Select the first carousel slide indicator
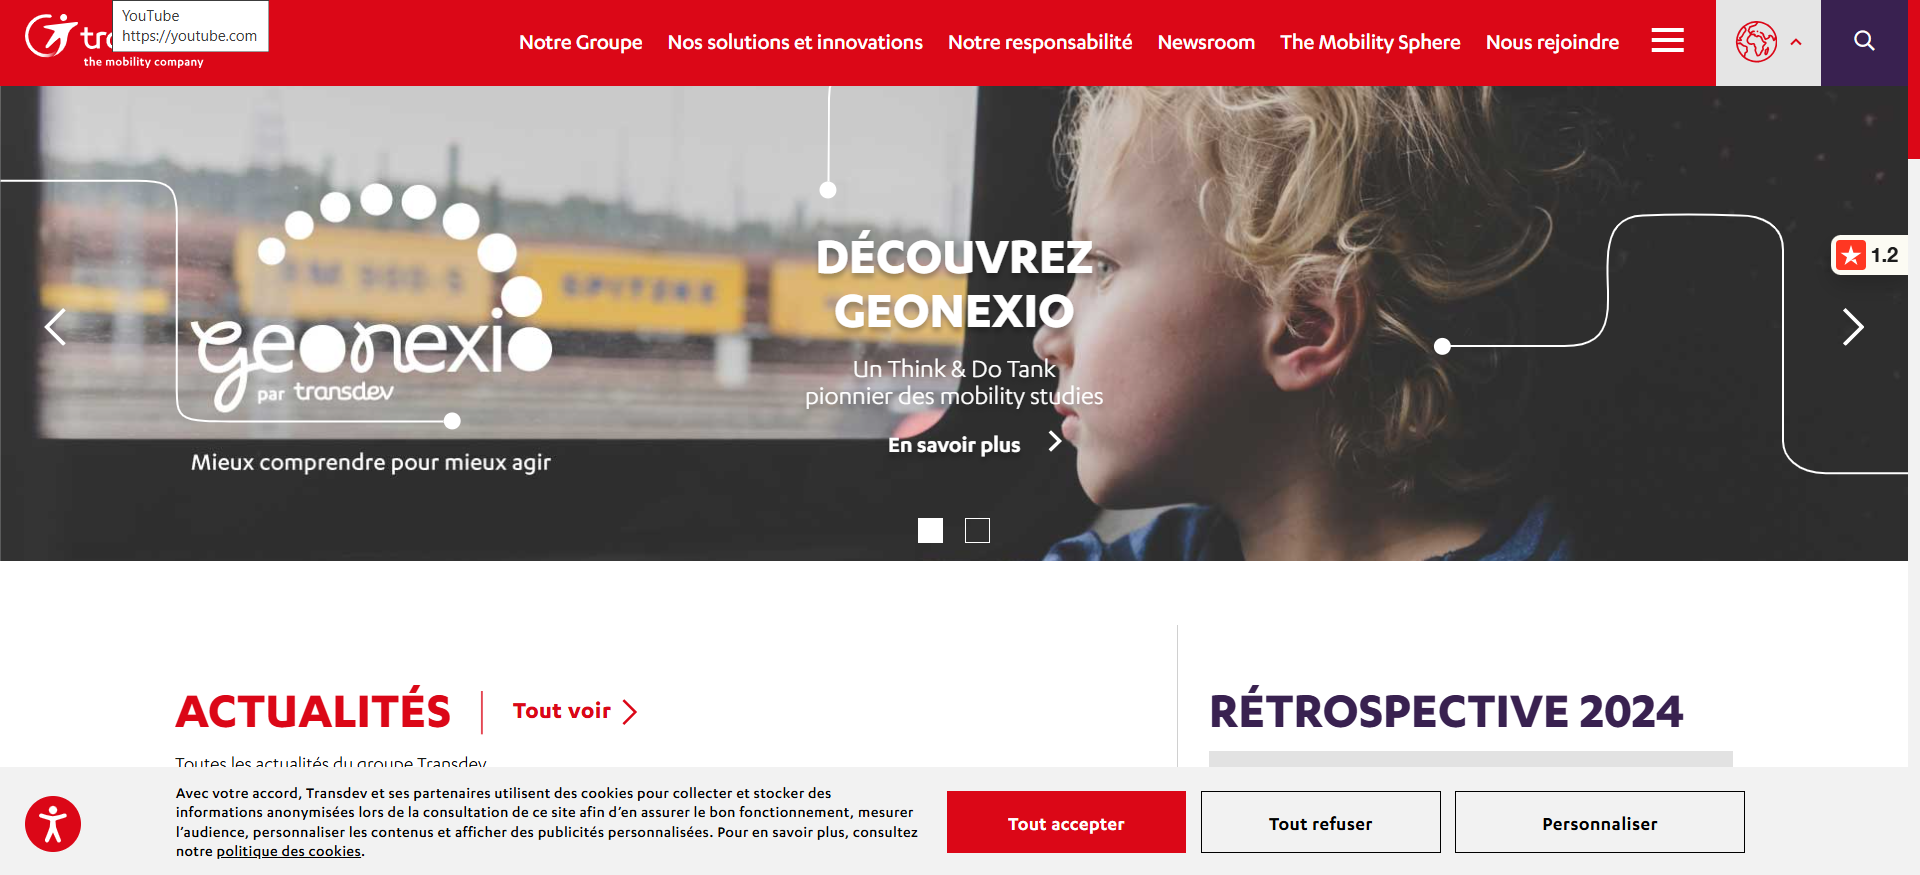This screenshot has width=1920, height=875. 930,530
